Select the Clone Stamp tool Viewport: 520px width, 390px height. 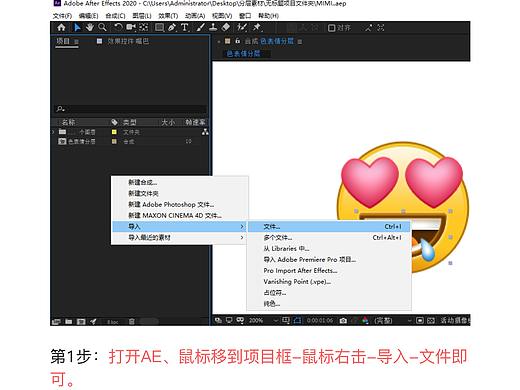pyautogui.click(x=213, y=28)
